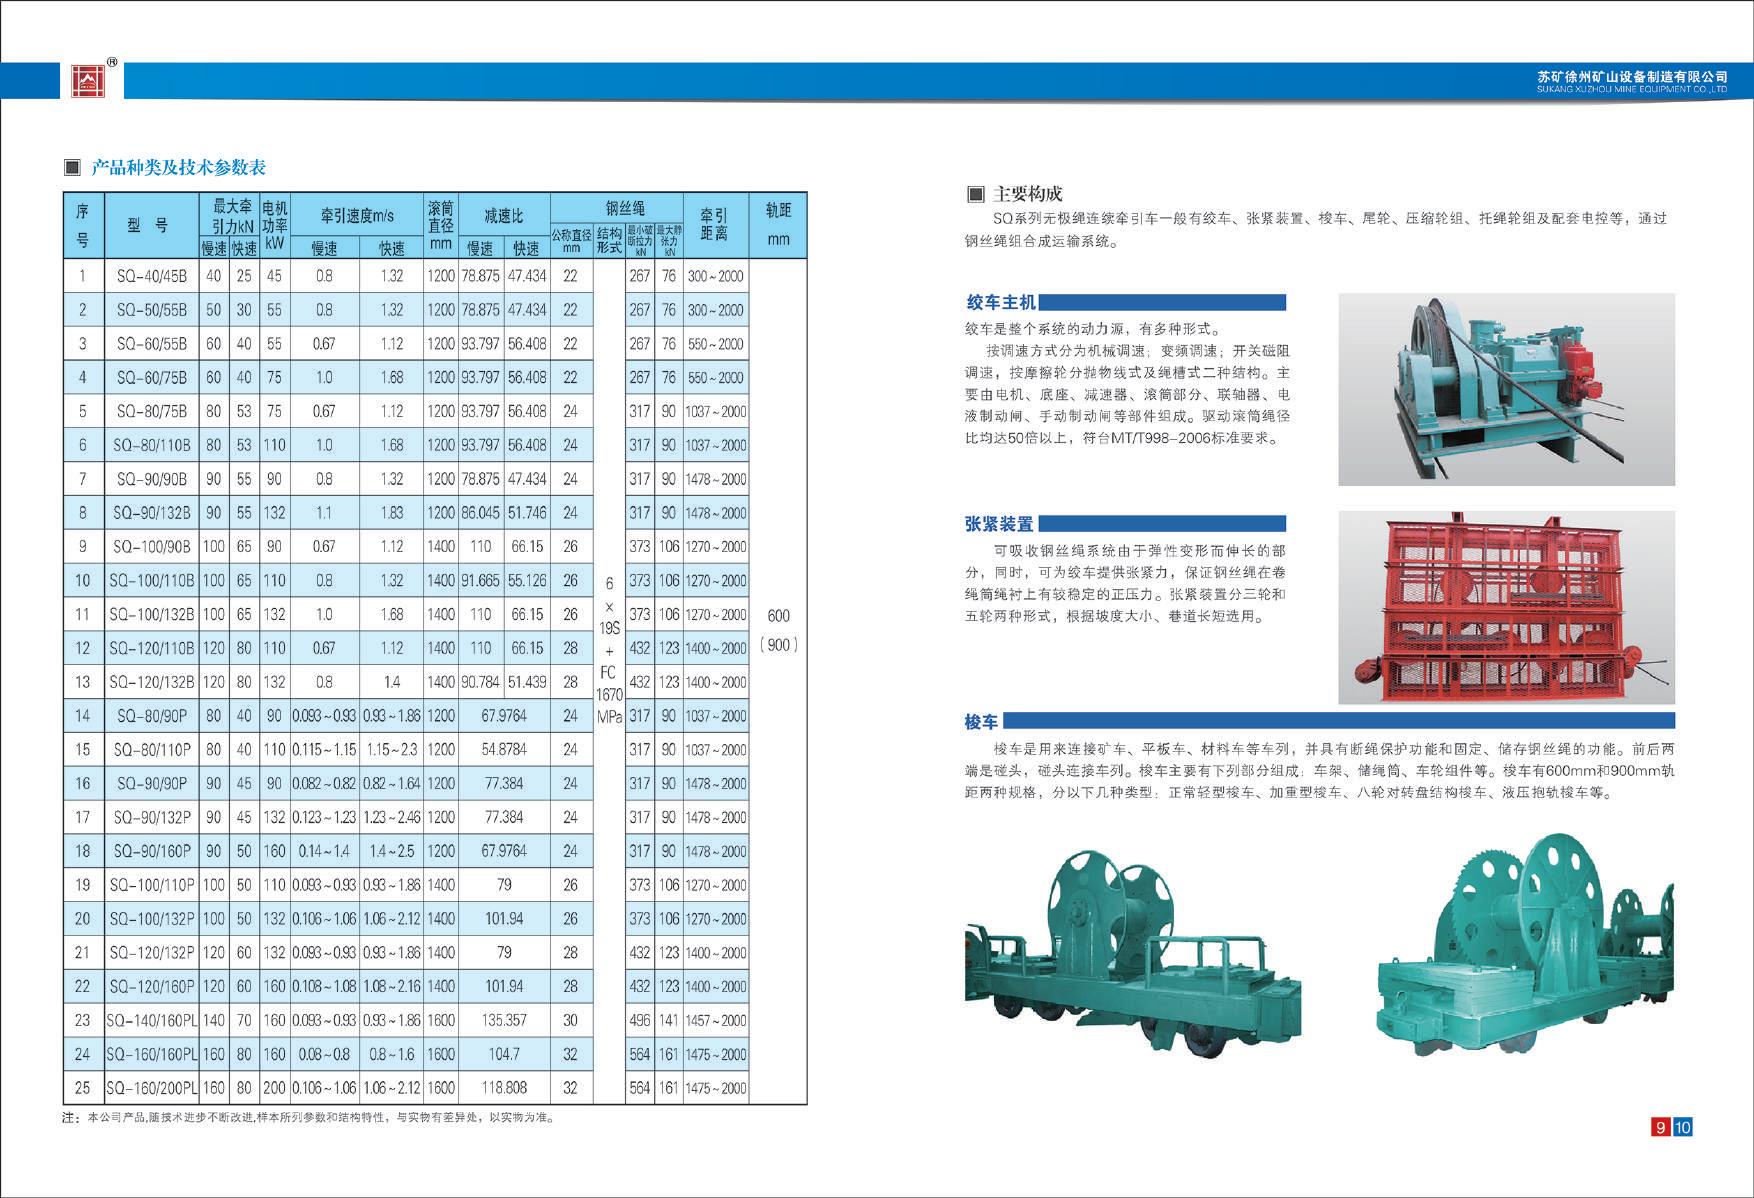Select the model cell SQ-120/132B

tap(151, 682)
